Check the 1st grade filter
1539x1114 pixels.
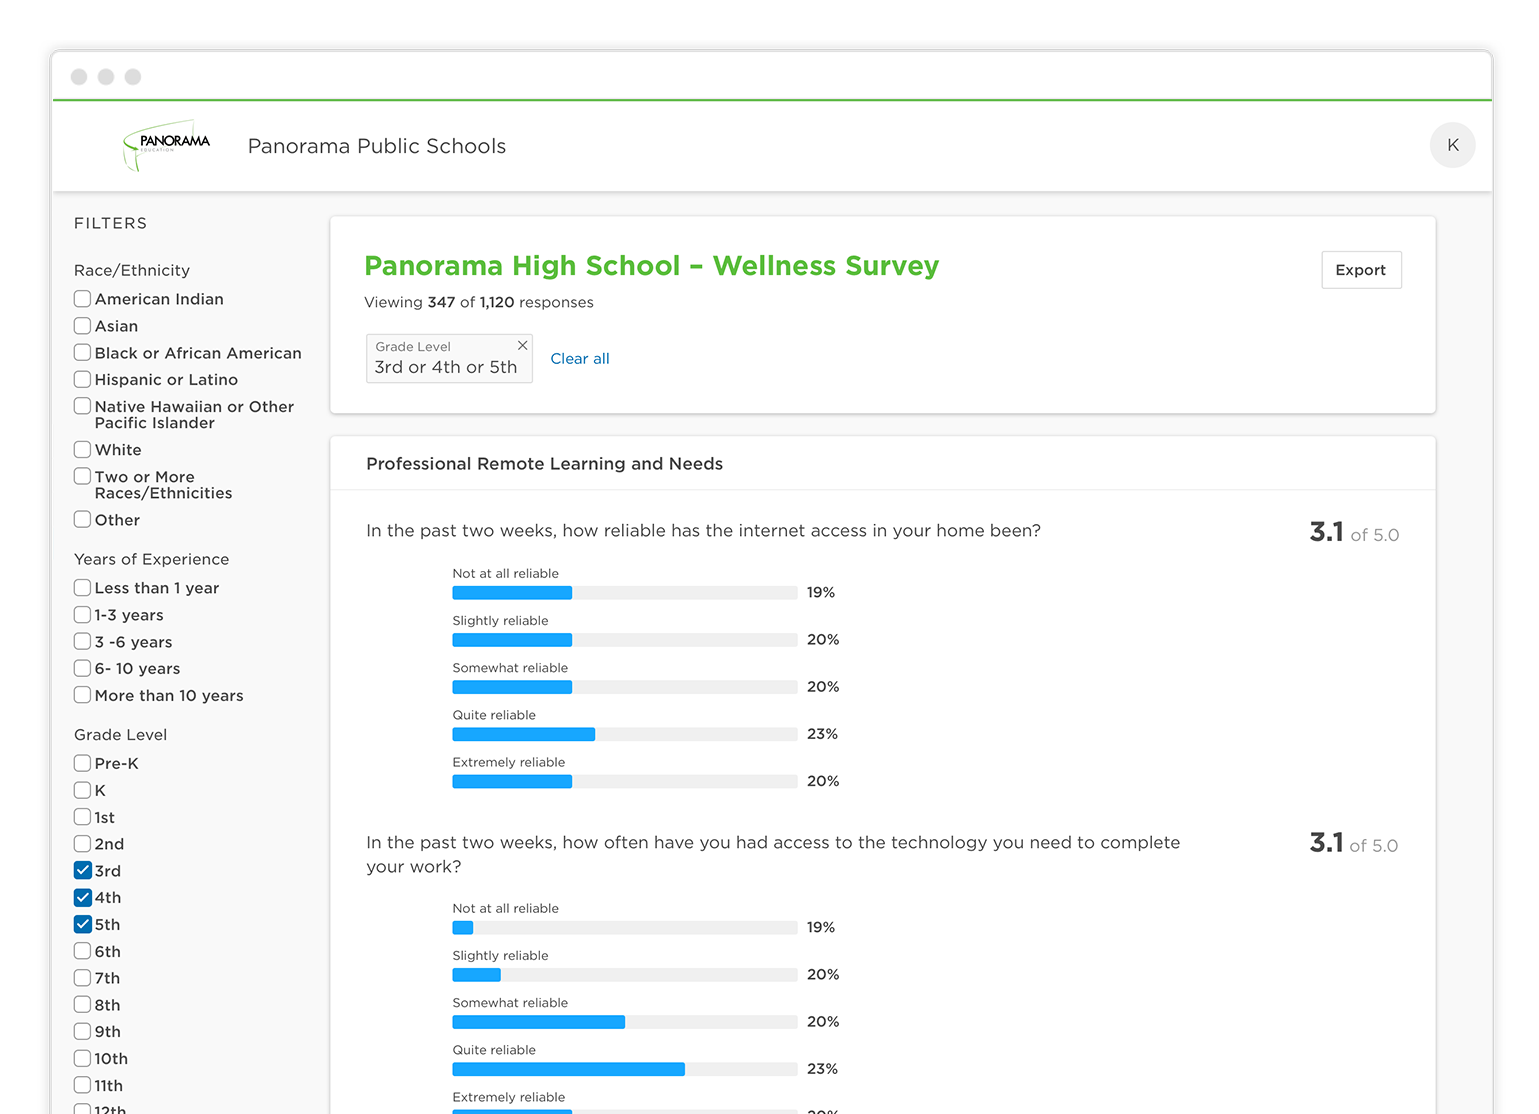coord(83,817)
